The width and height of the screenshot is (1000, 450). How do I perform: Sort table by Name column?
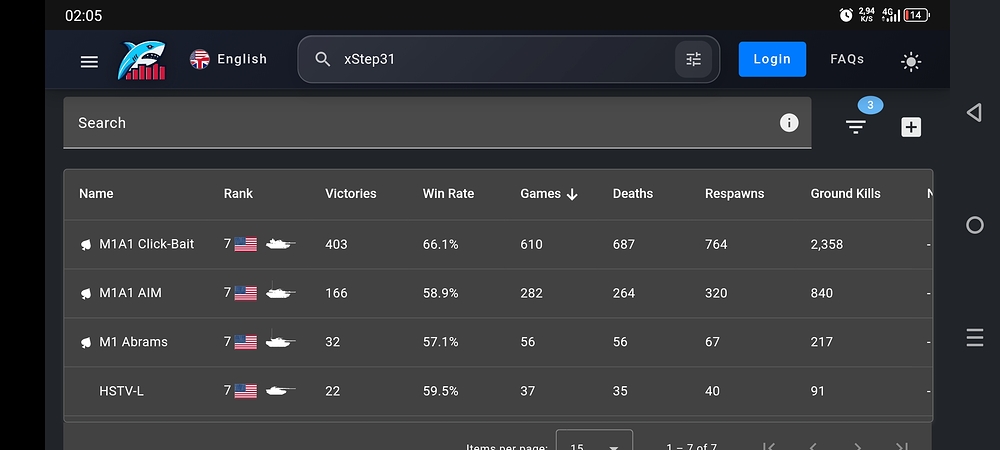(96, 194)
